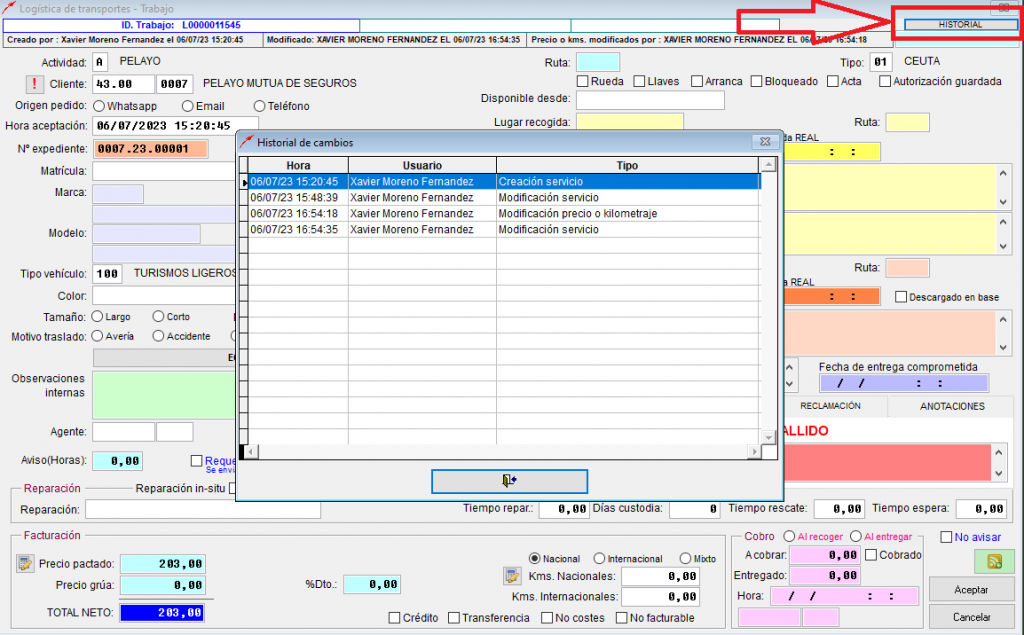Click the exit door icon in Historial dialog
Screen dimensions: 1024x635
click(509, 481)
